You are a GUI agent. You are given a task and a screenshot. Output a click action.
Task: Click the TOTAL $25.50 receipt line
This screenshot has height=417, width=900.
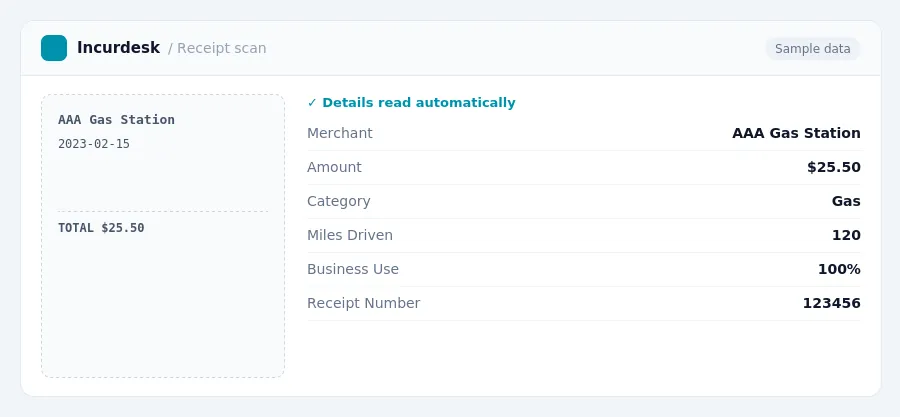click(101, 228)
